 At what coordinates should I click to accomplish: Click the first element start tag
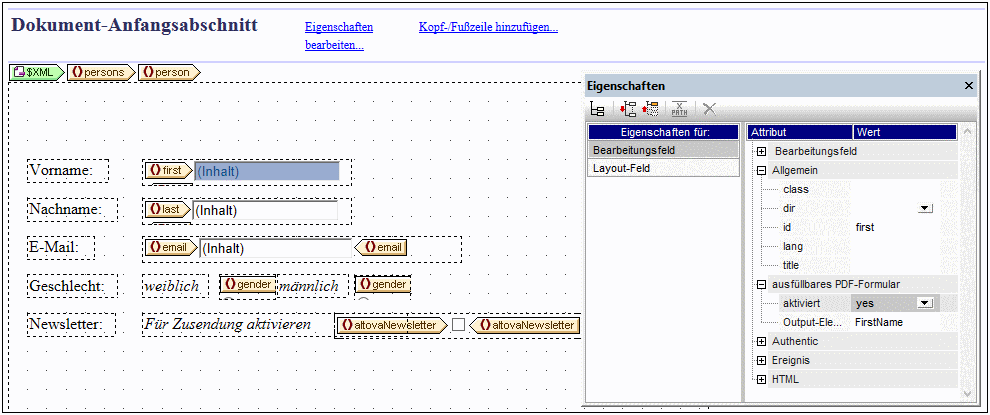(170, 171)
